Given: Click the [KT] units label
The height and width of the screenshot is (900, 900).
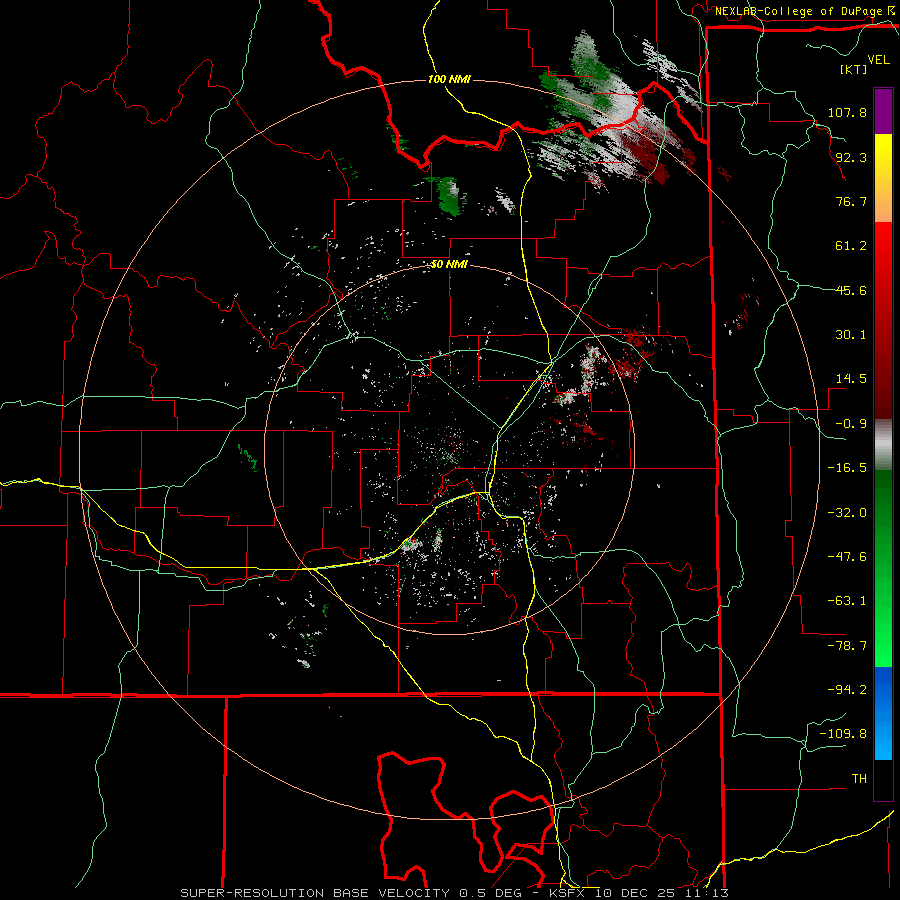Looking at the screenshot, I should click(x=853, y=69).
